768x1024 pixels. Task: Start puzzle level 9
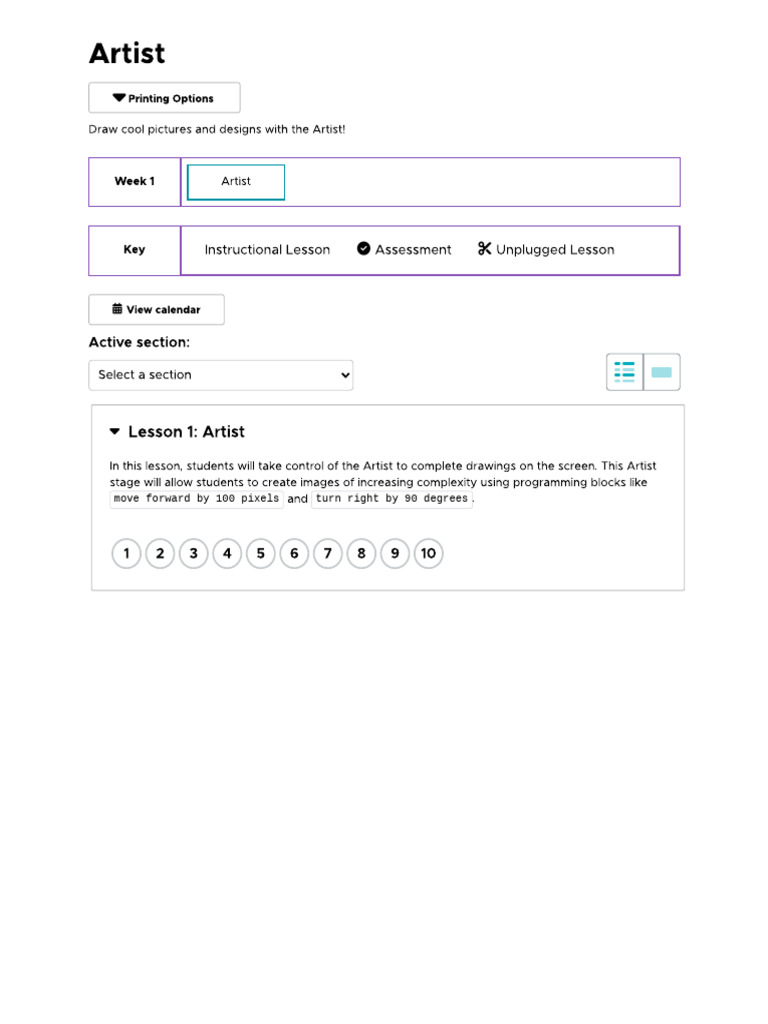coord(395,553)
